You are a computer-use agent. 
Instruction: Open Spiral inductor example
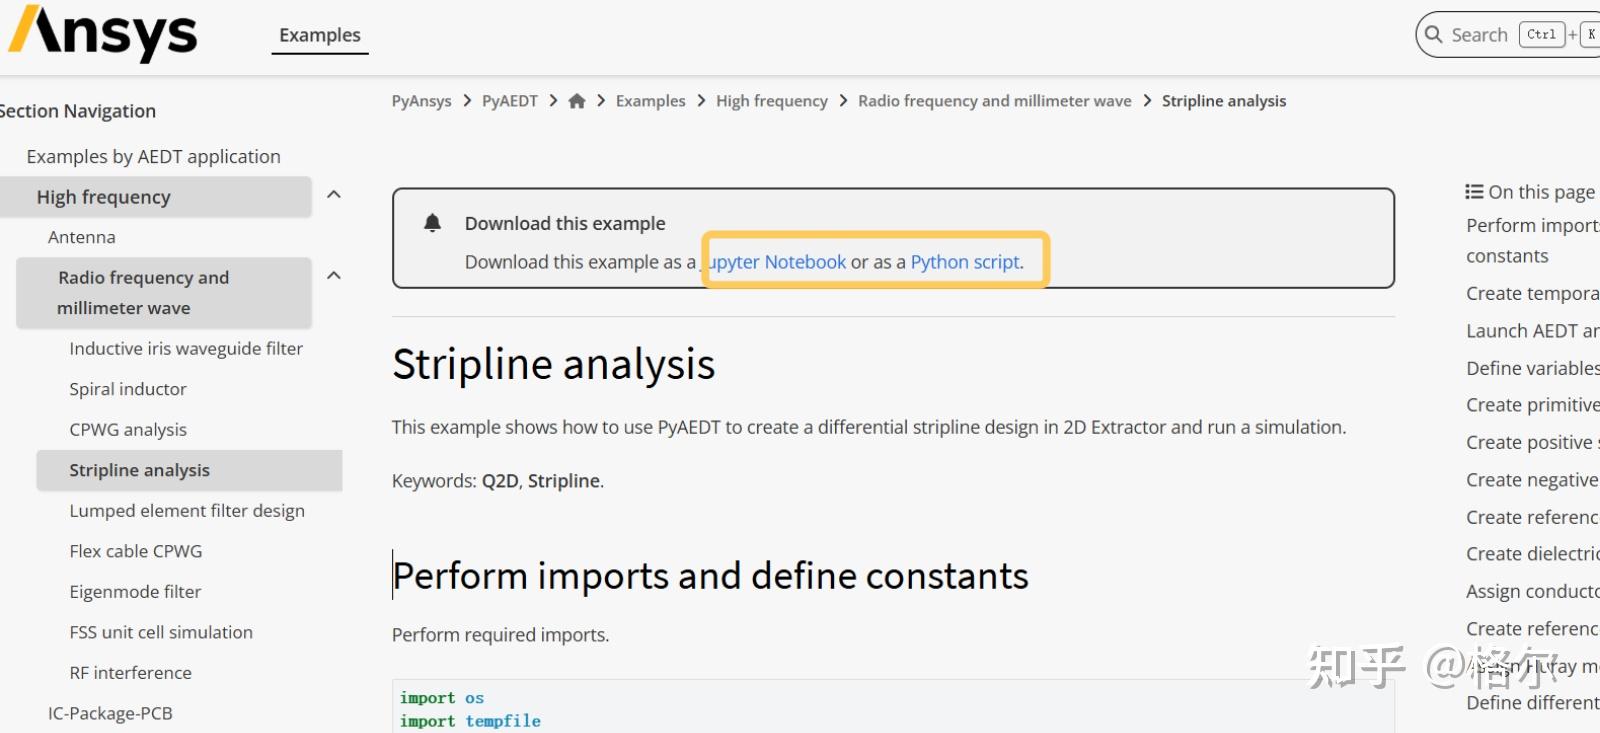coord(128,389)
